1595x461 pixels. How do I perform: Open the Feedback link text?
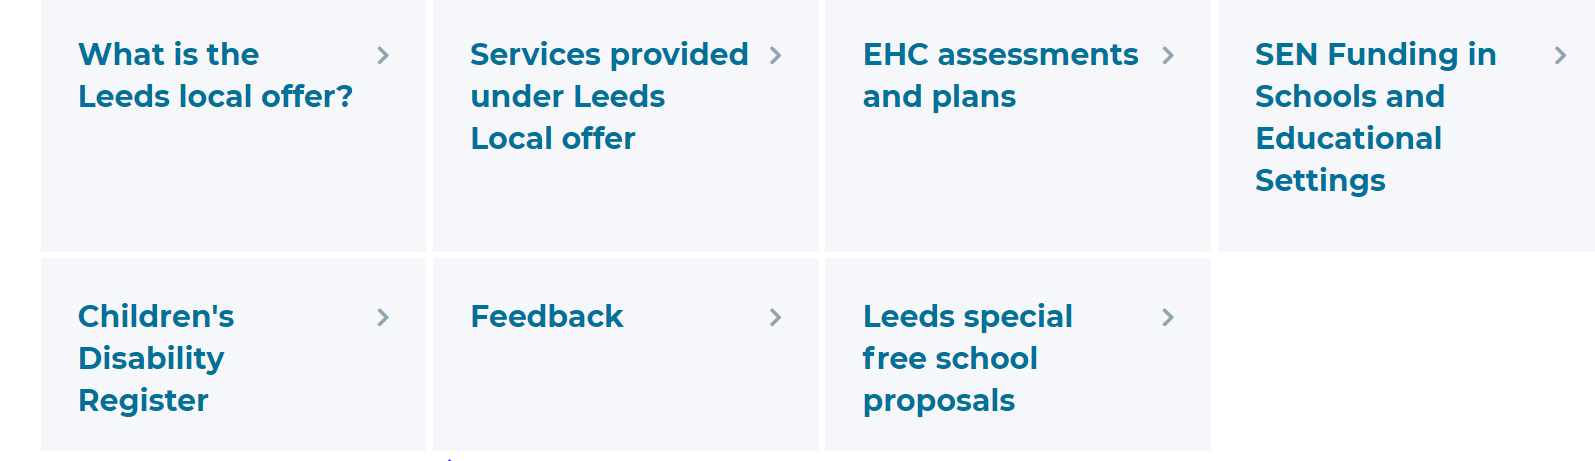547,317
